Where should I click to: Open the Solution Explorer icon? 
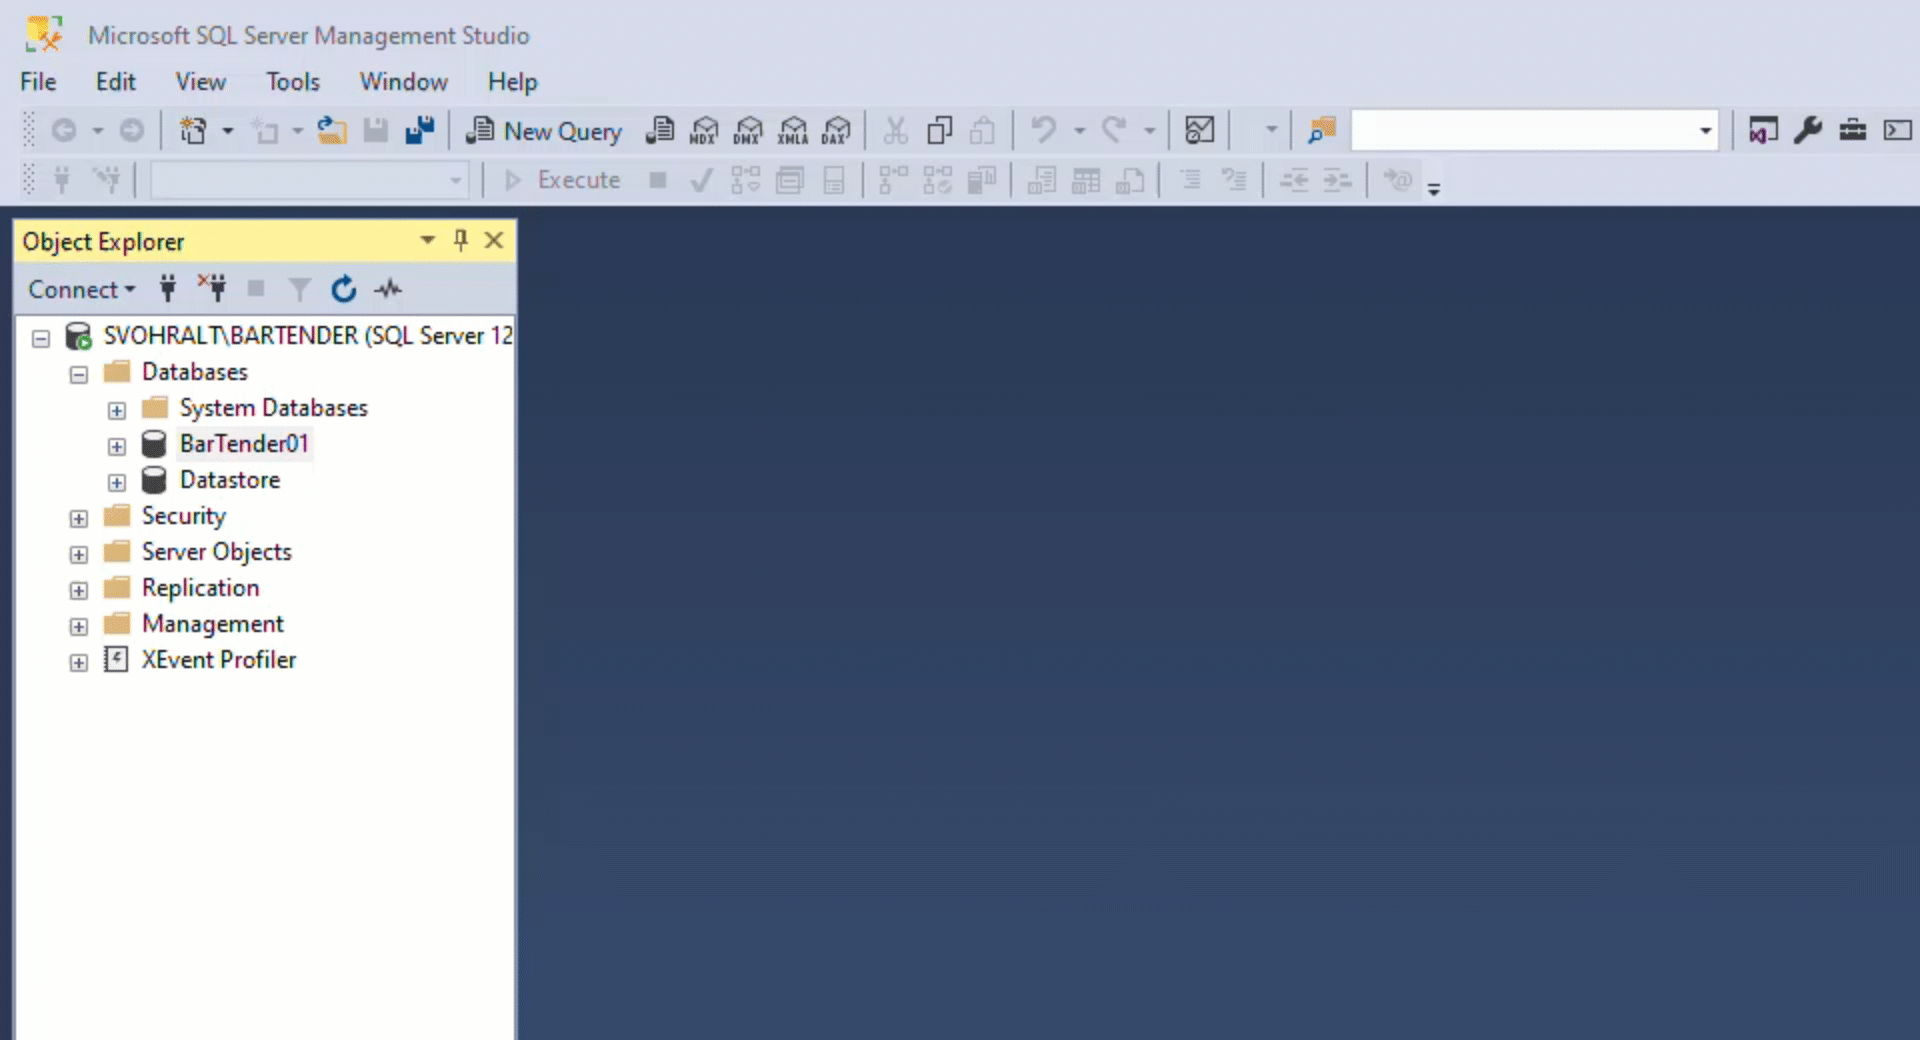pos(1763,131)
